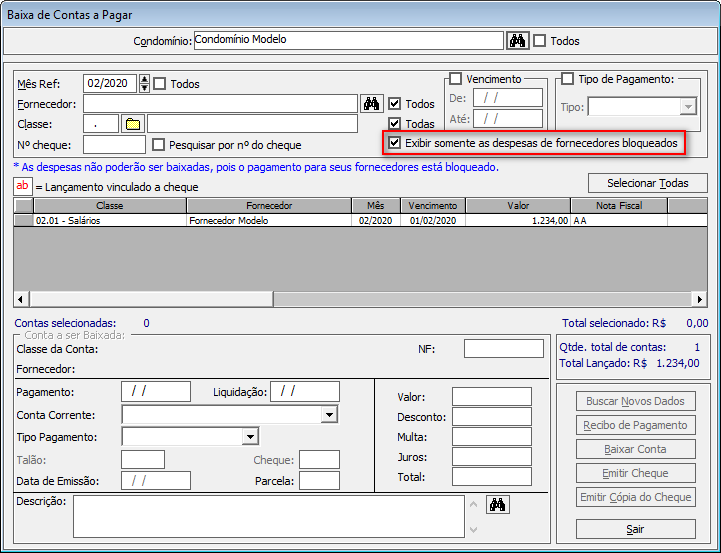This screenshot has width=721, height=553.
Task: Click the Juros amount field
Action: [x=492, y=457]
